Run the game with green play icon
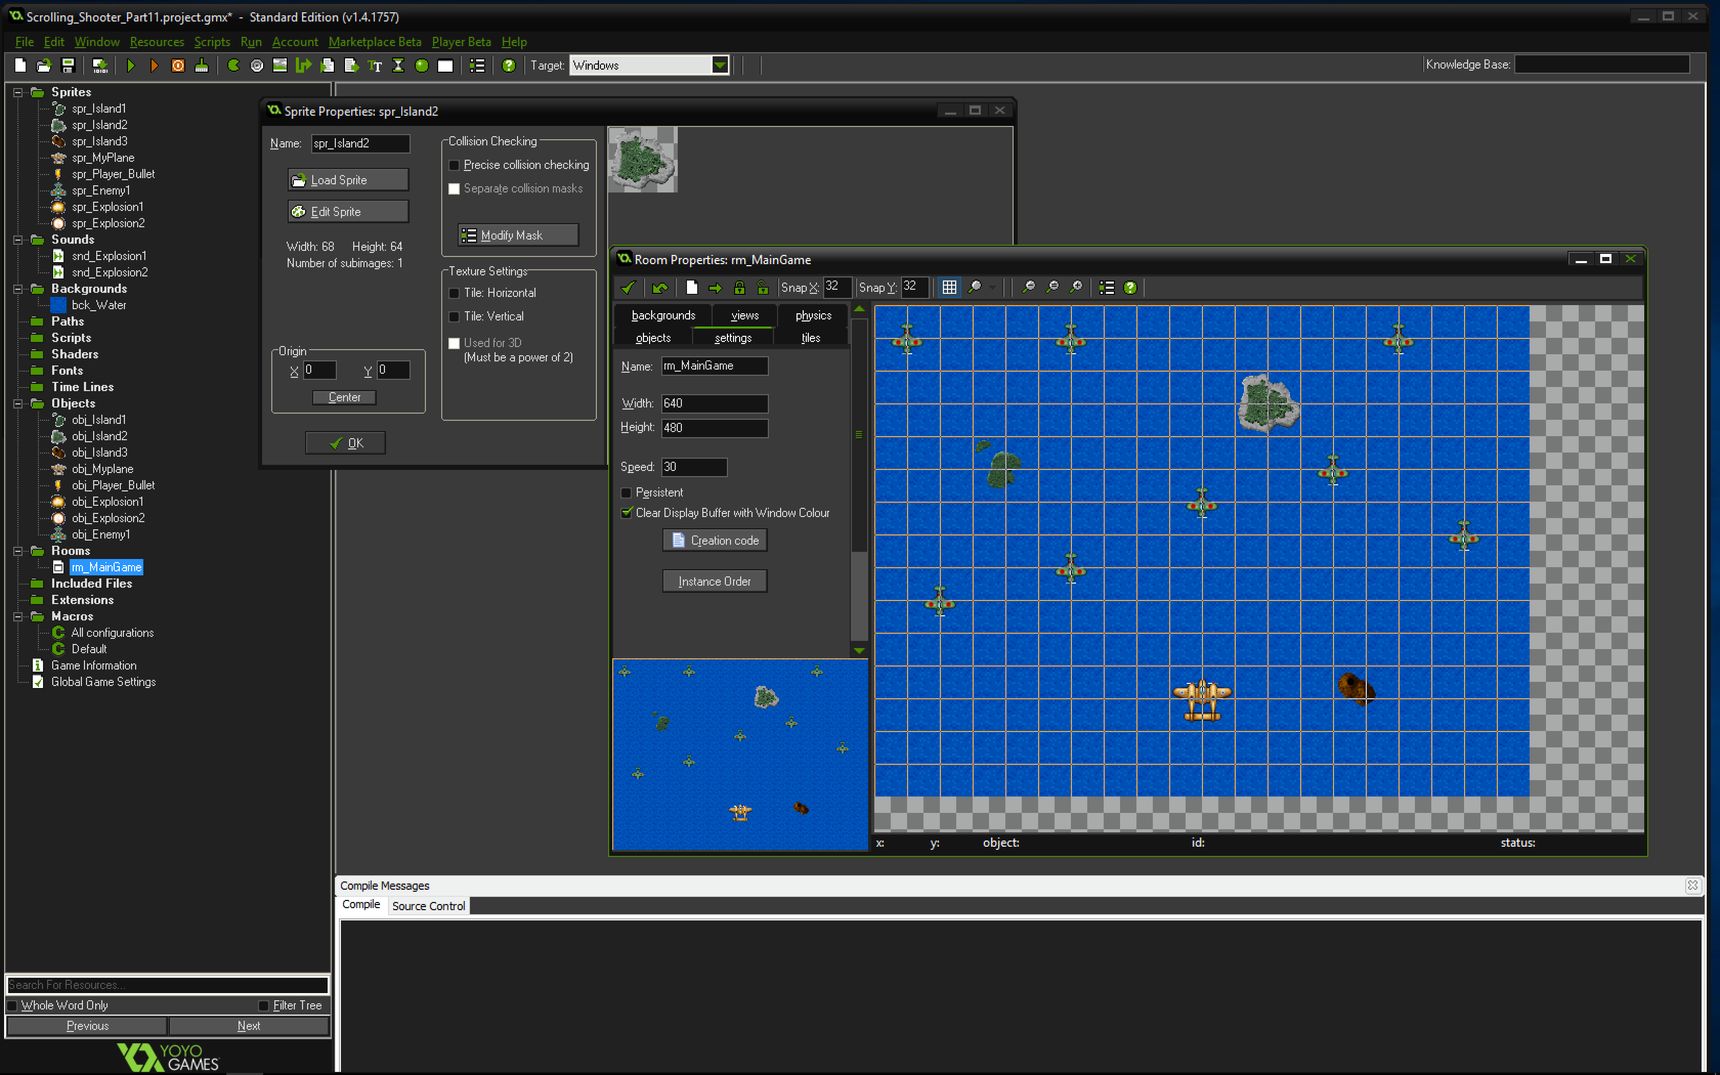1720x1075 pixels. 131,65
